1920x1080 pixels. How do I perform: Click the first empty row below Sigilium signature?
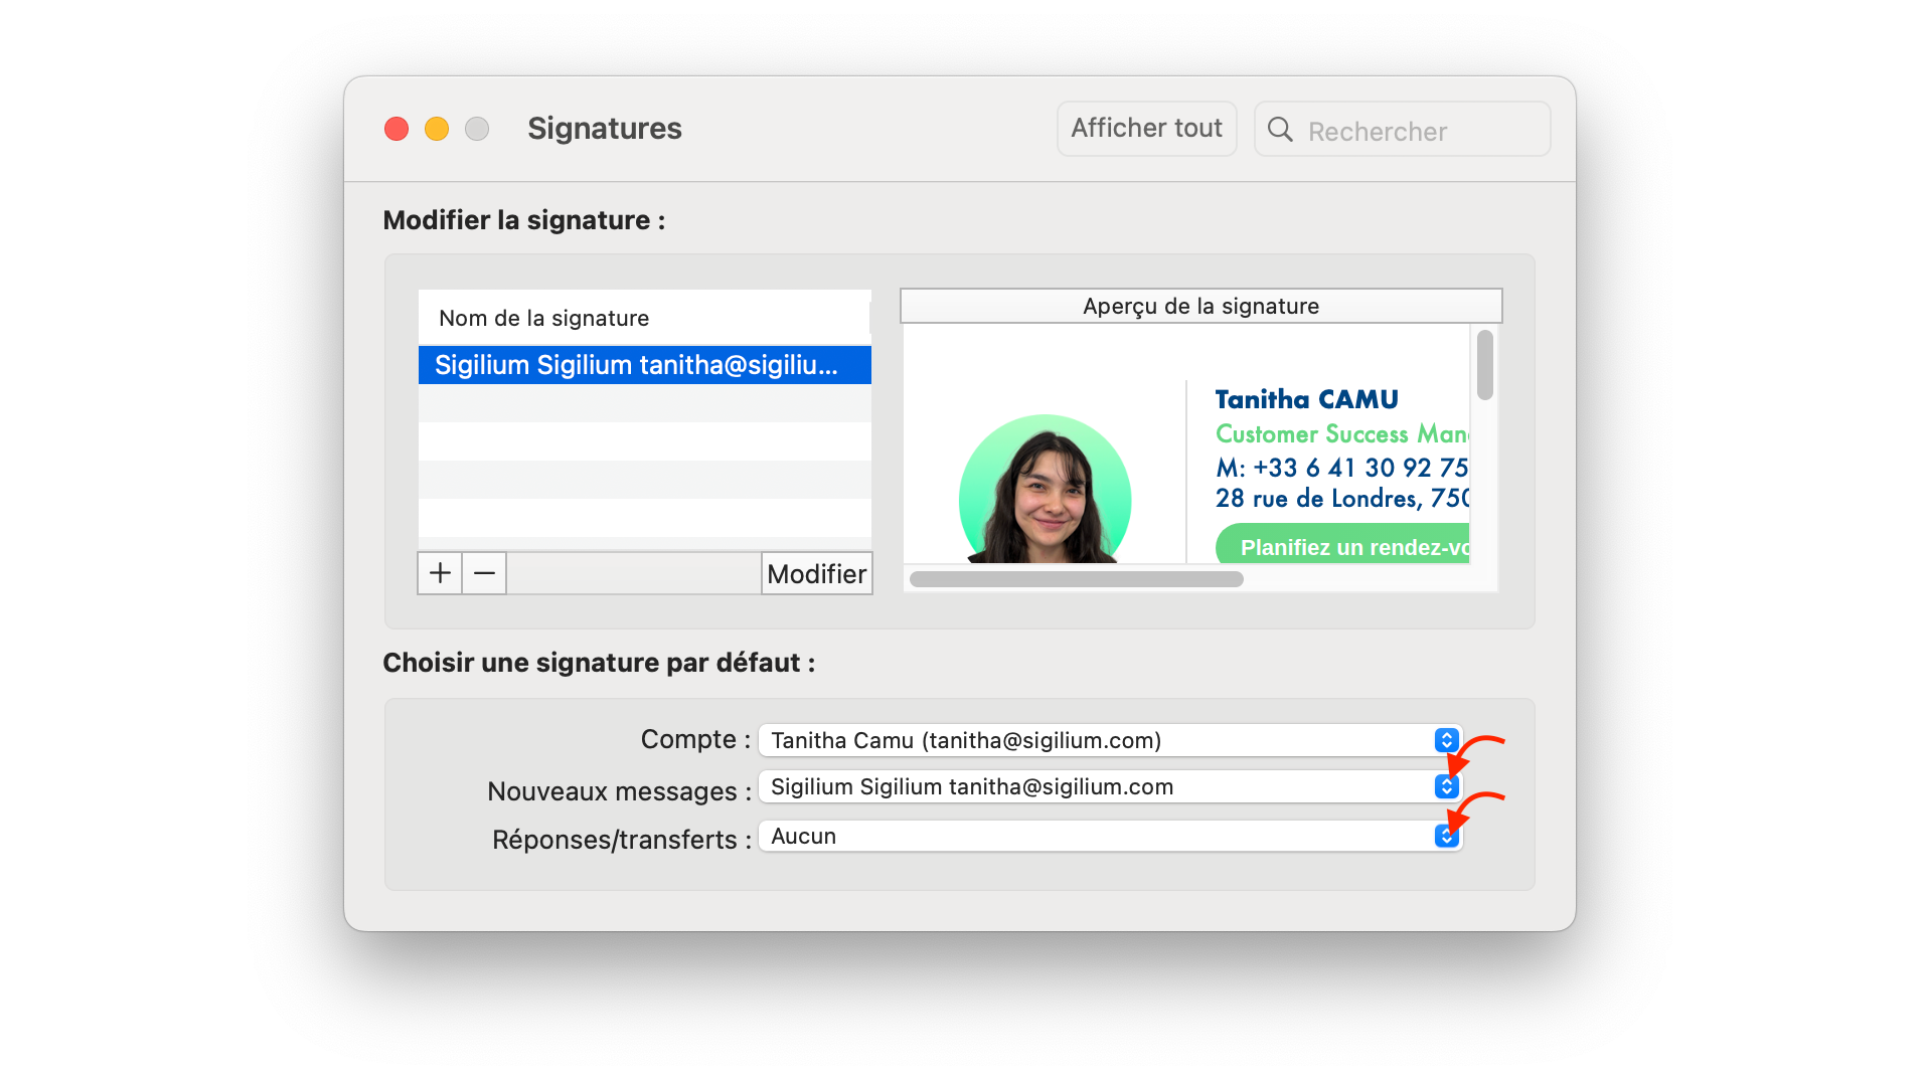644,404
